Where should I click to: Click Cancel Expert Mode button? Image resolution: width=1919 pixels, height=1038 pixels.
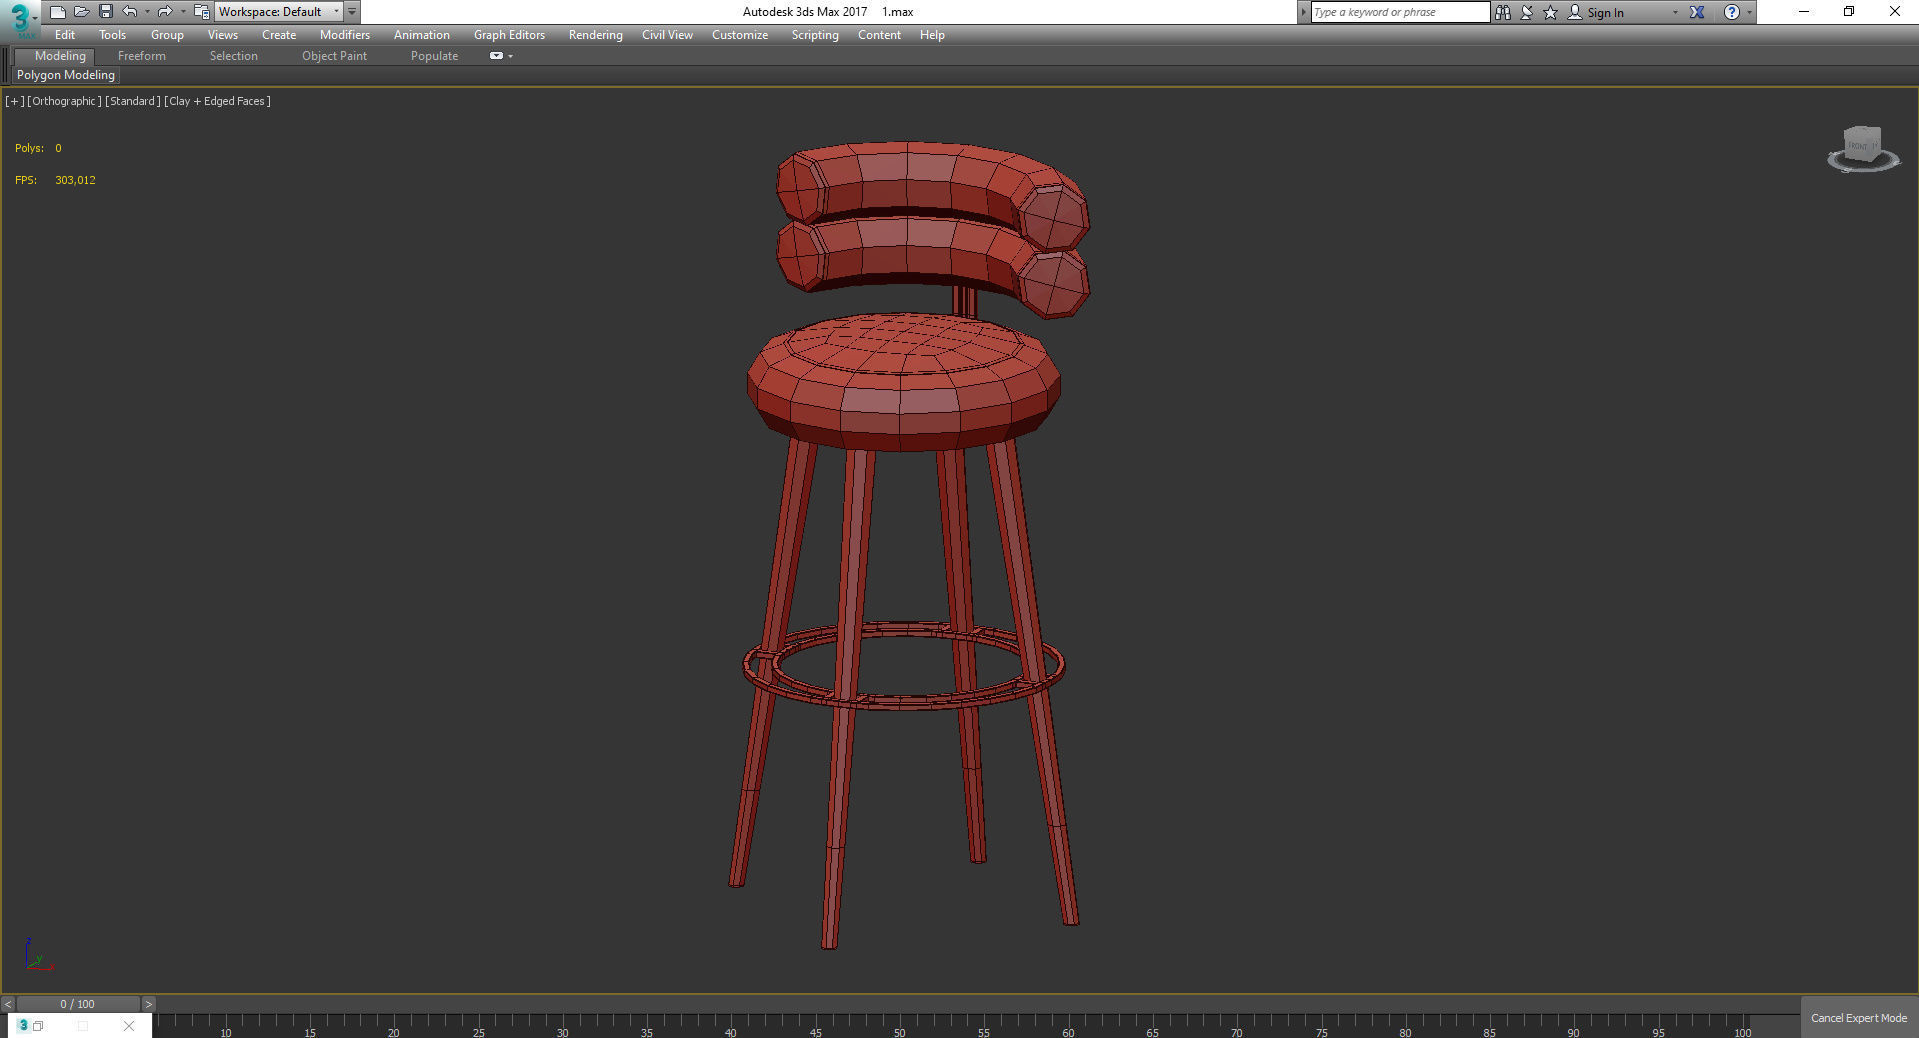pyautogui.click(x=1859, y=1018)
